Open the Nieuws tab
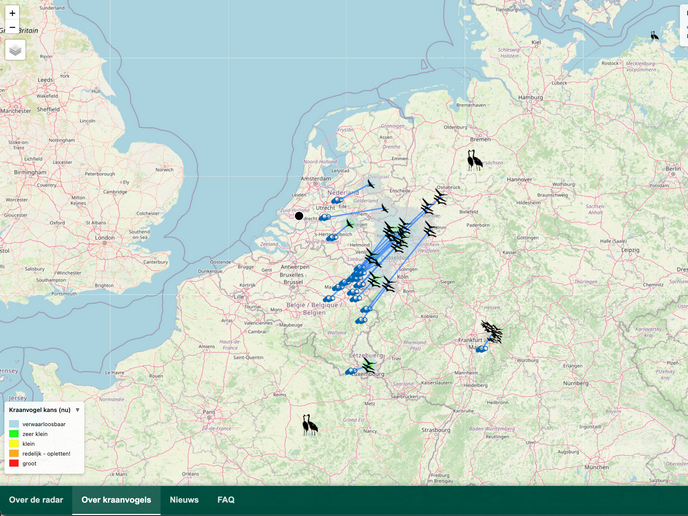The height and width of the screenshot is (516, 688). click(x=184, y=500)
